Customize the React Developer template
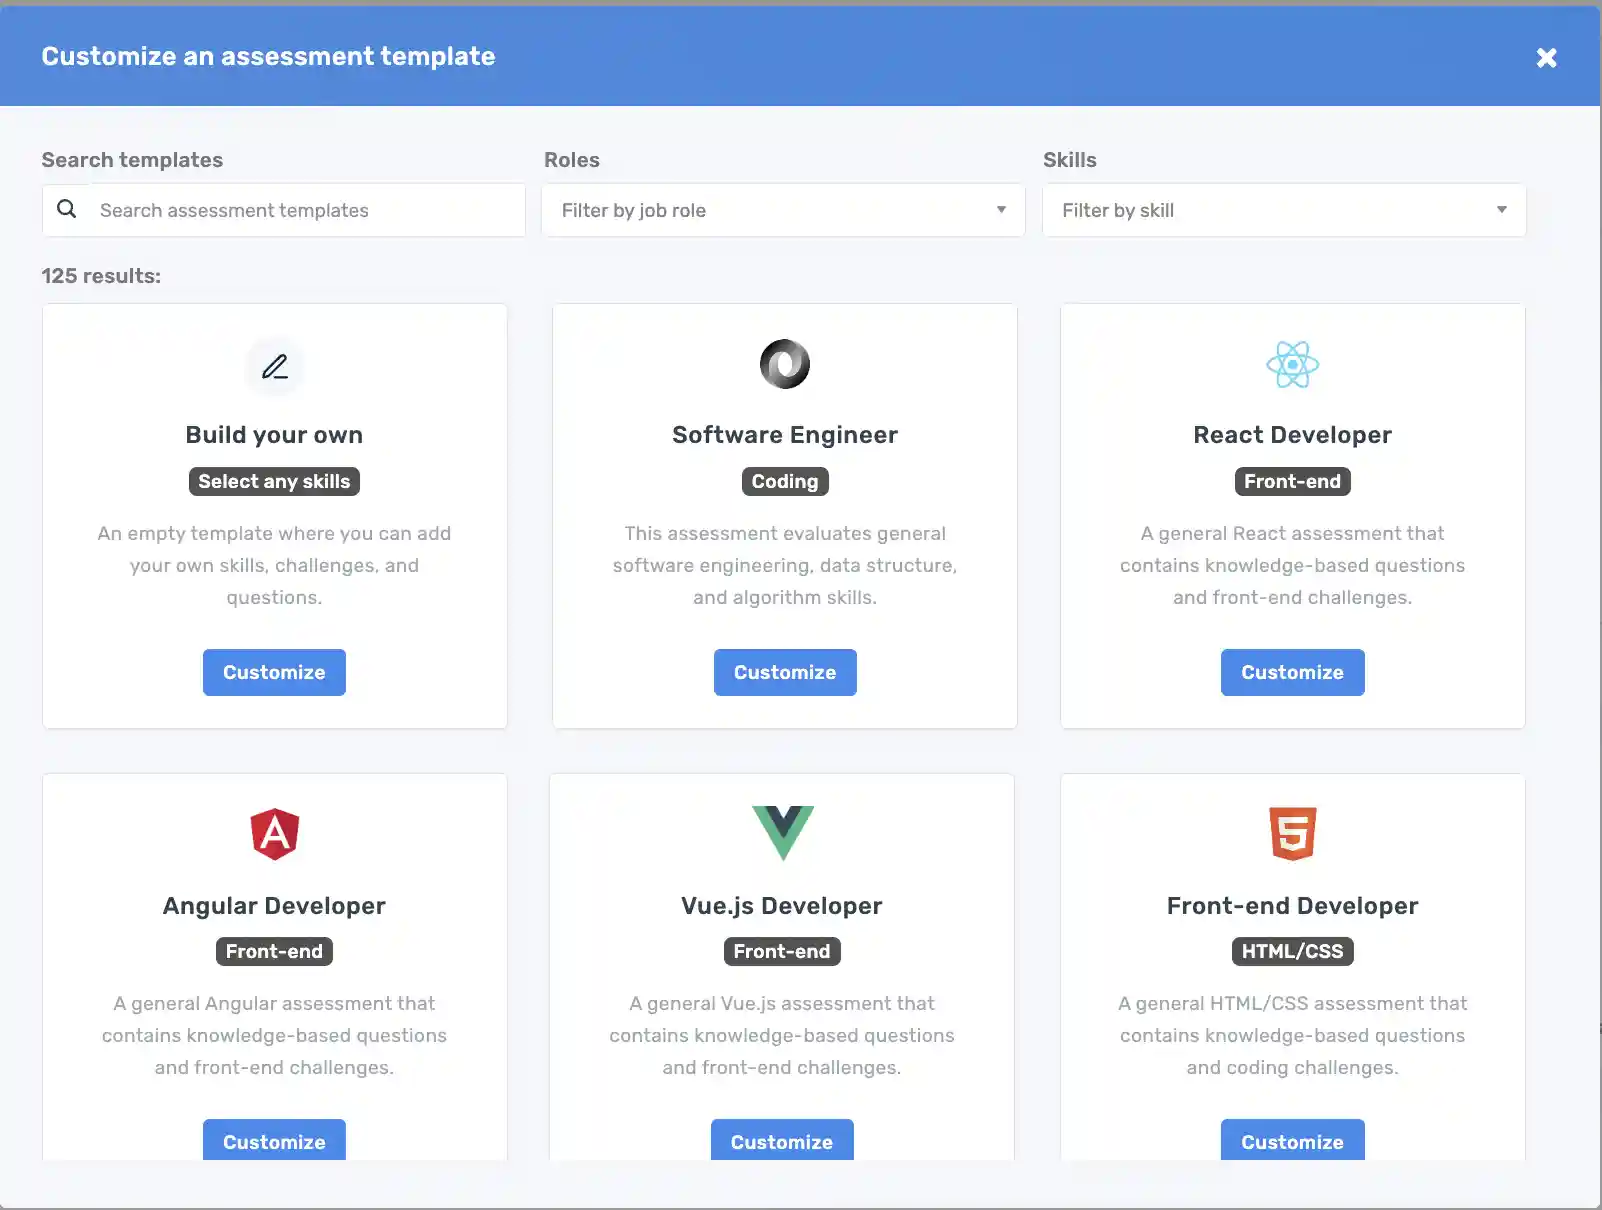The width and height of the screenshot is (1602, 1210). (1292, 672)
